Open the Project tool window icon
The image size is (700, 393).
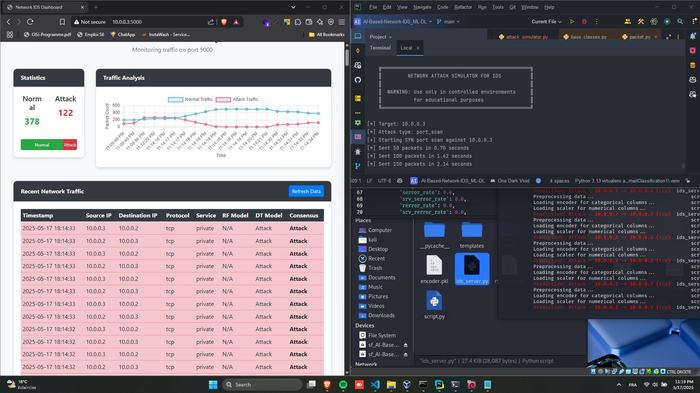click(358, 36)
